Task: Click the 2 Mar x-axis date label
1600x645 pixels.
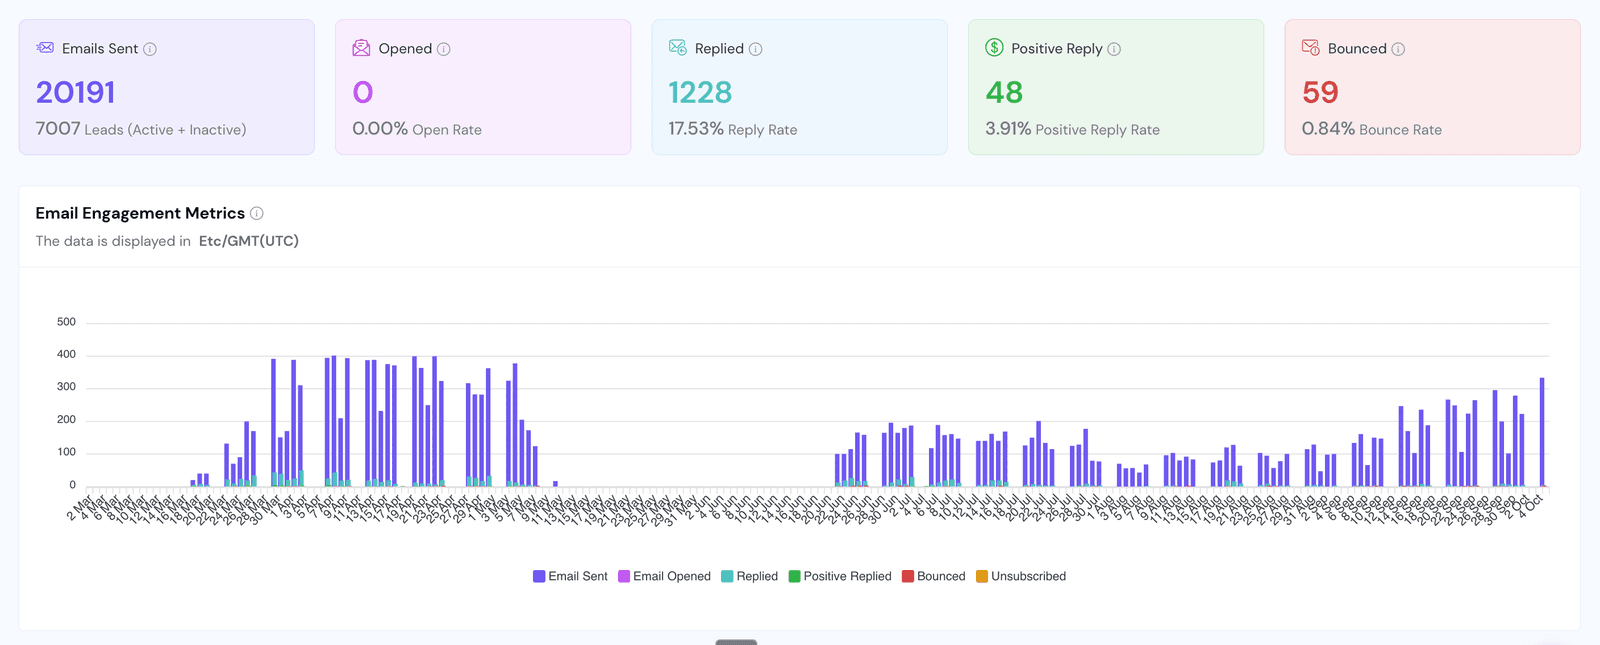Action: click(80, 507)
